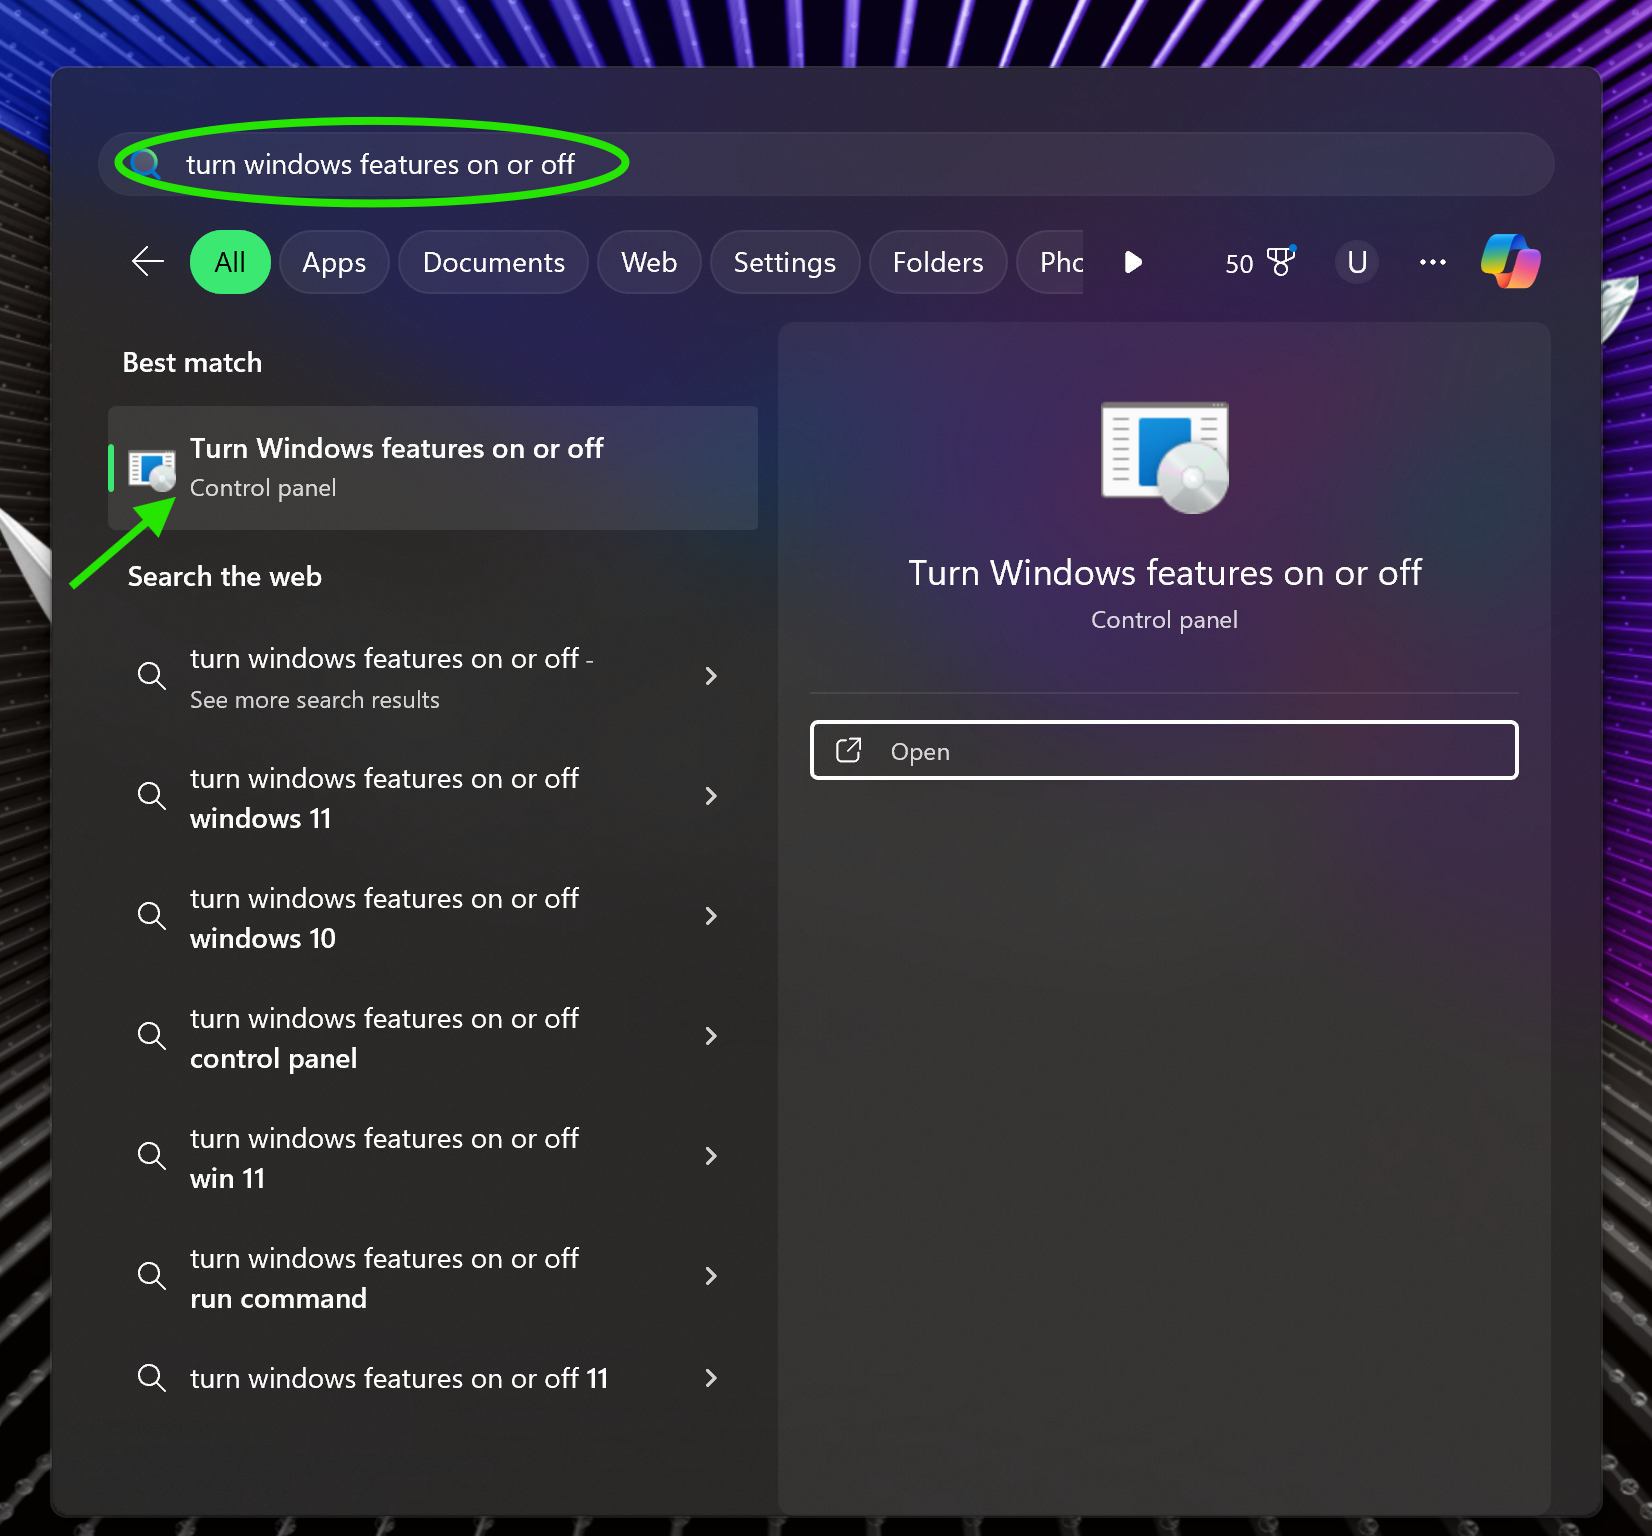Click magnifier icon beside 'See more search results'
Image resolution: width=1652 pixels, height=1536 pixels.
click(152, 676)
